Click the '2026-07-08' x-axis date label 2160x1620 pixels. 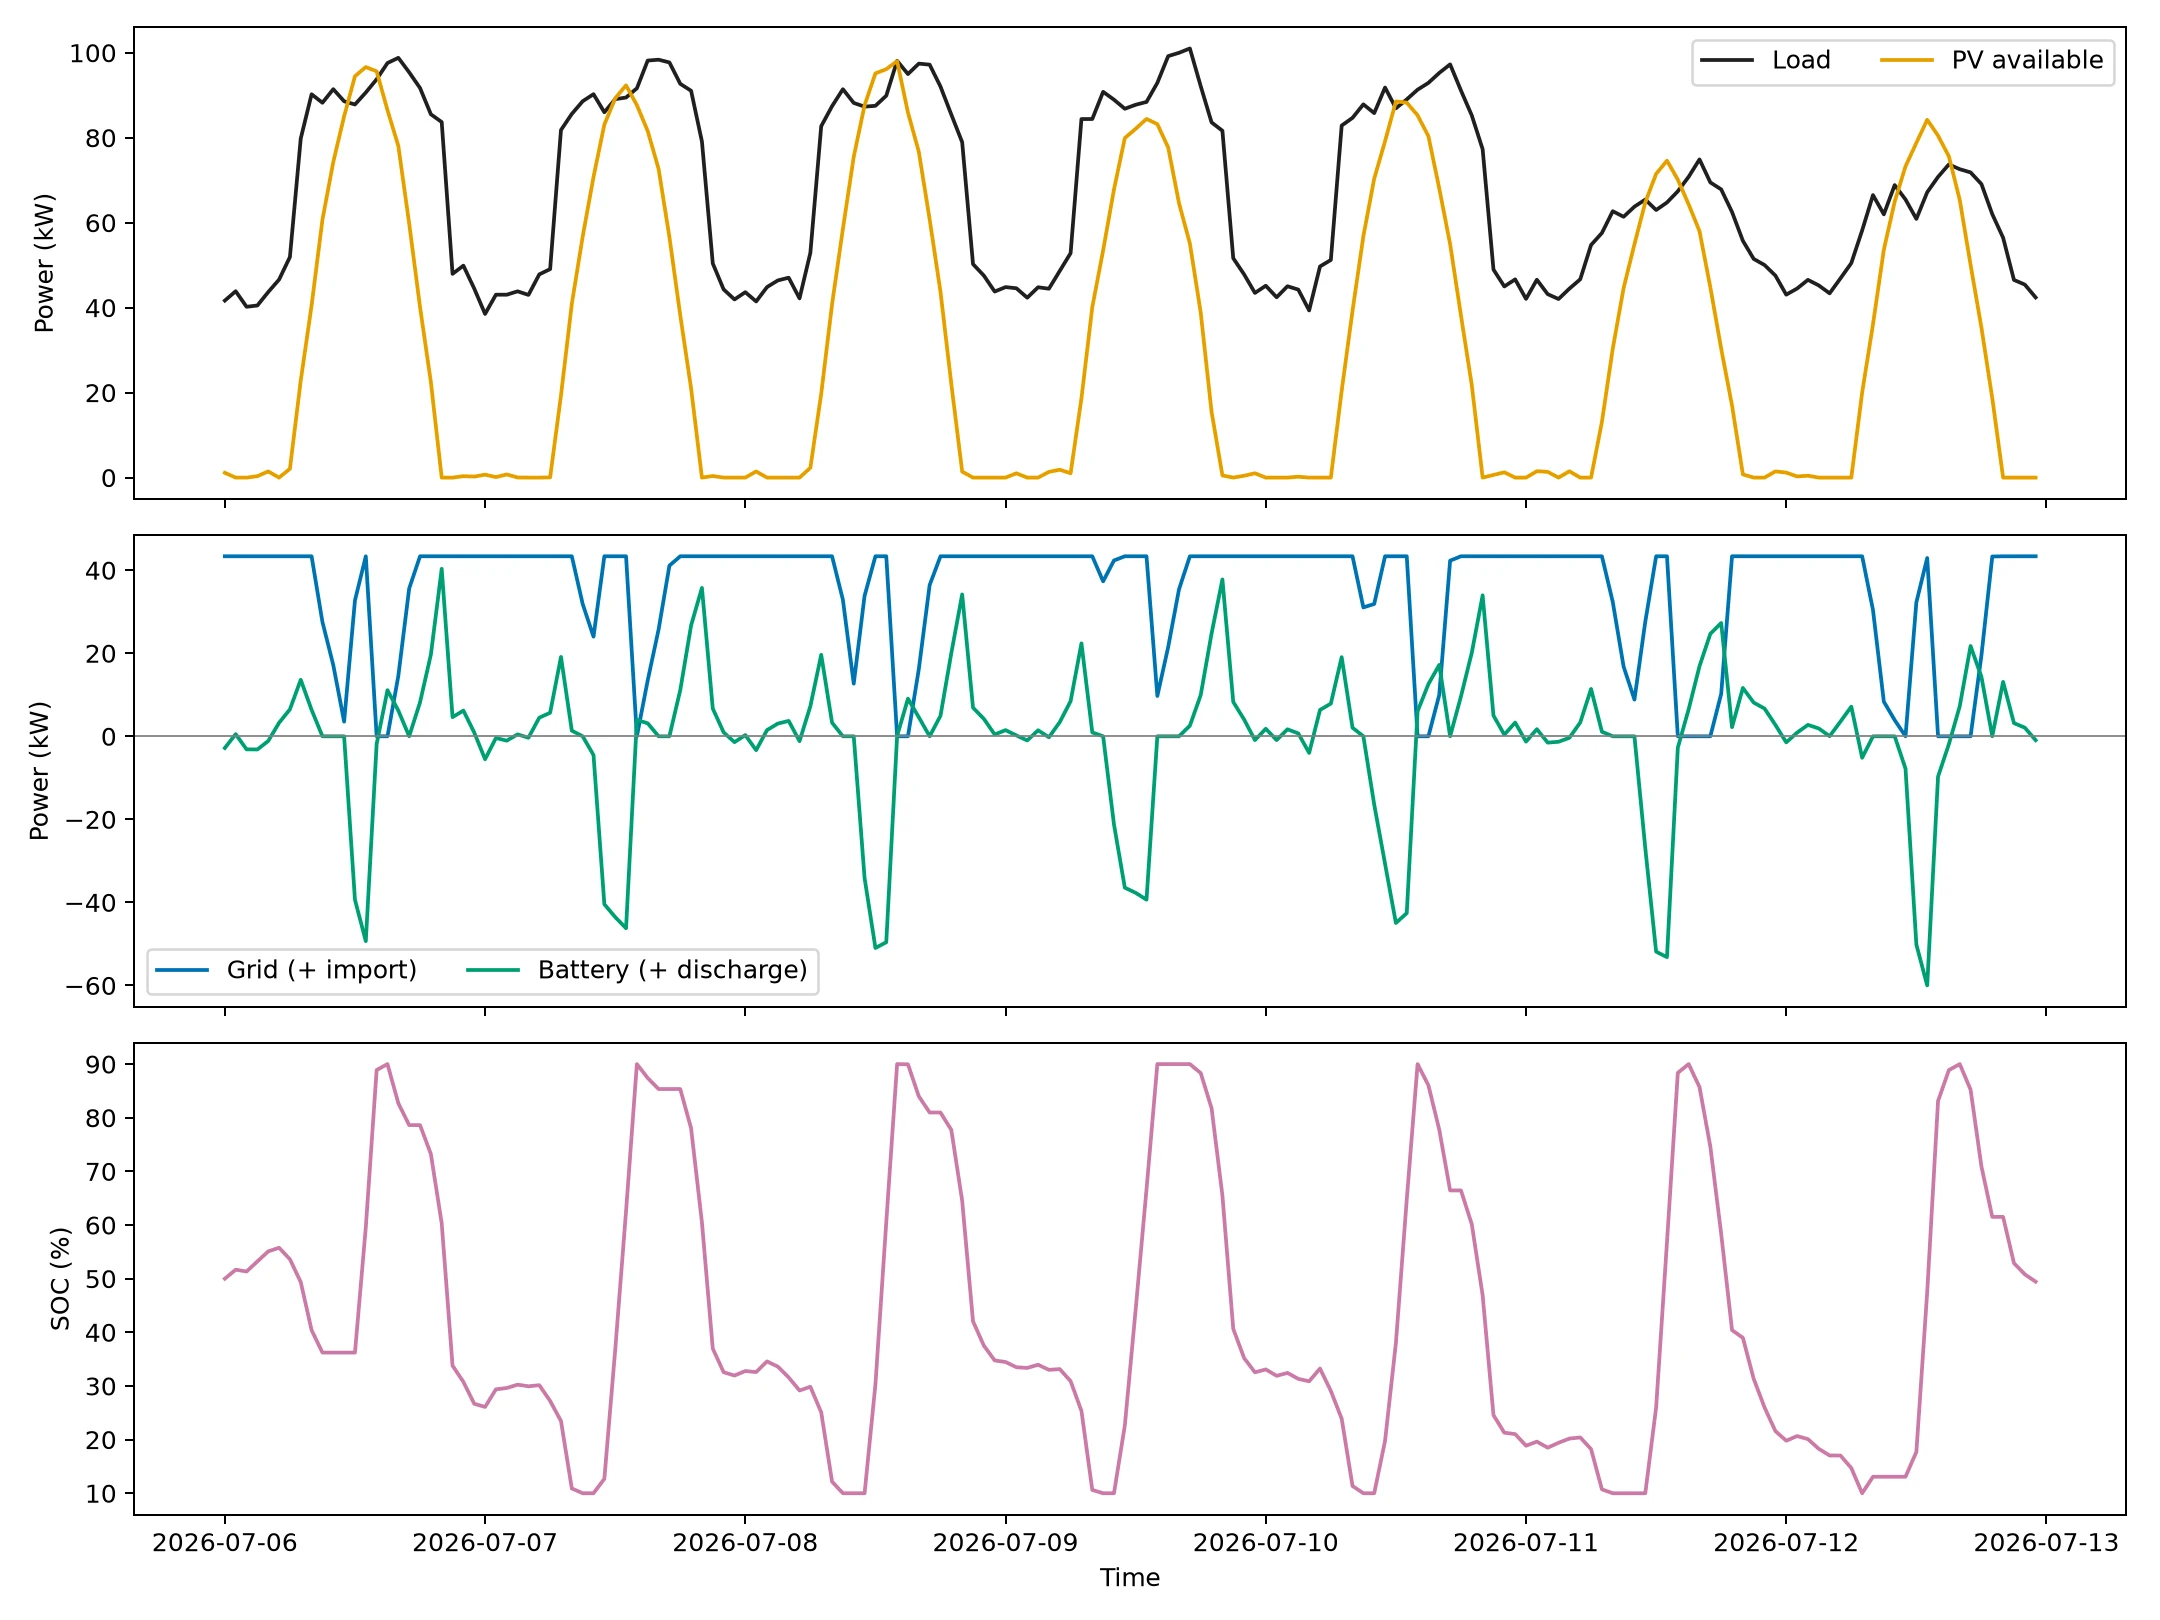click(x=745, y=1543)
